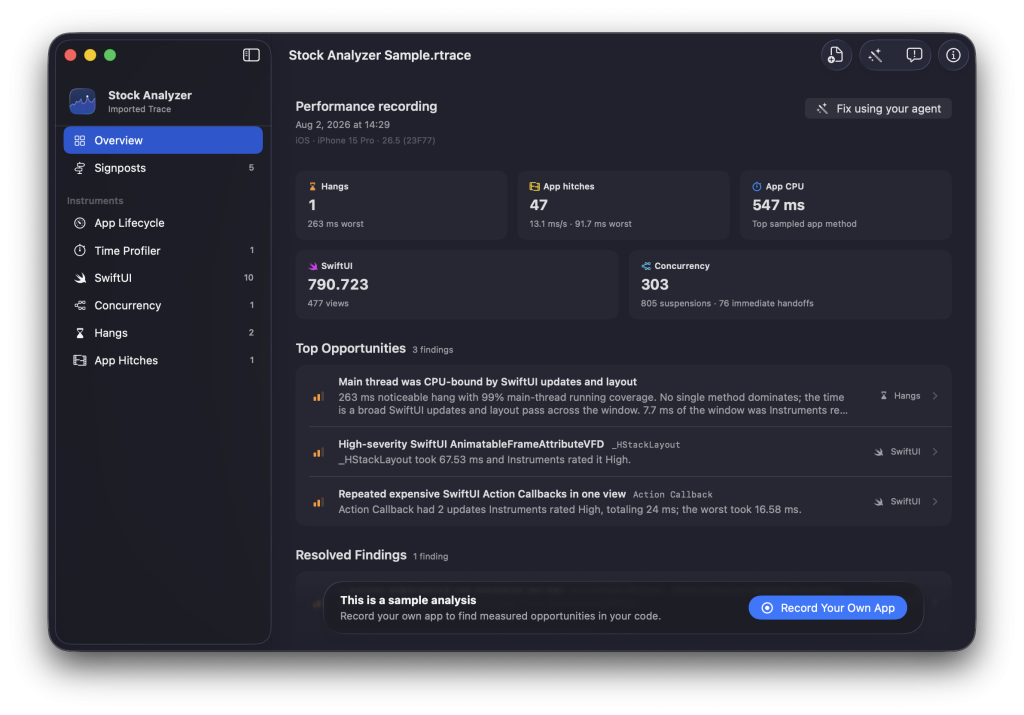Expand chevron on AnimatableFrameAttributeVFD row
This screenshot has height=715, width=1024.
[935, 451]
